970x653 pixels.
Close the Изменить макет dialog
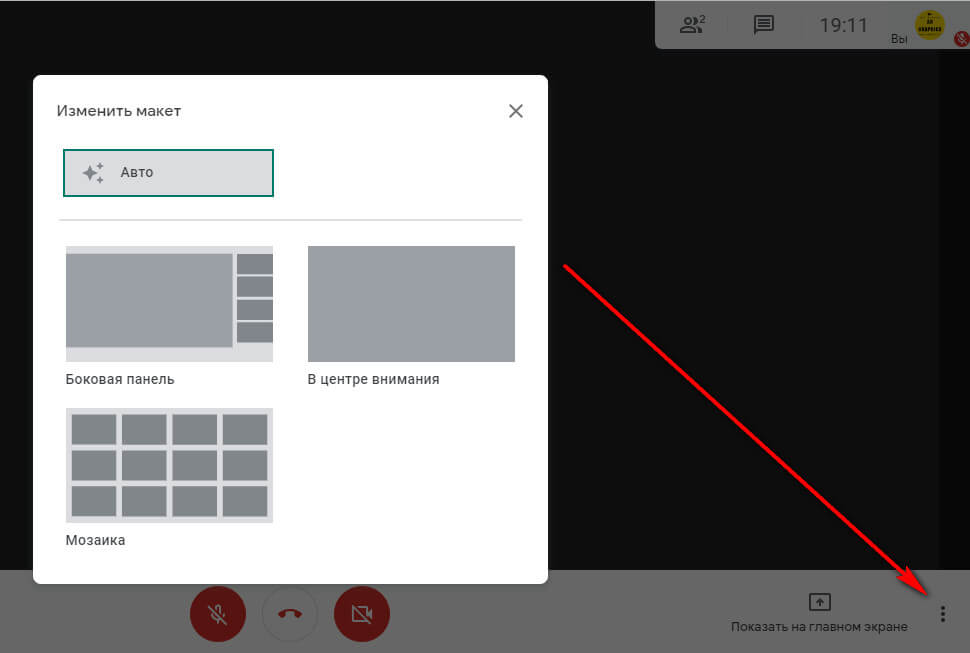pyautogui.click(x=515, y=111)
